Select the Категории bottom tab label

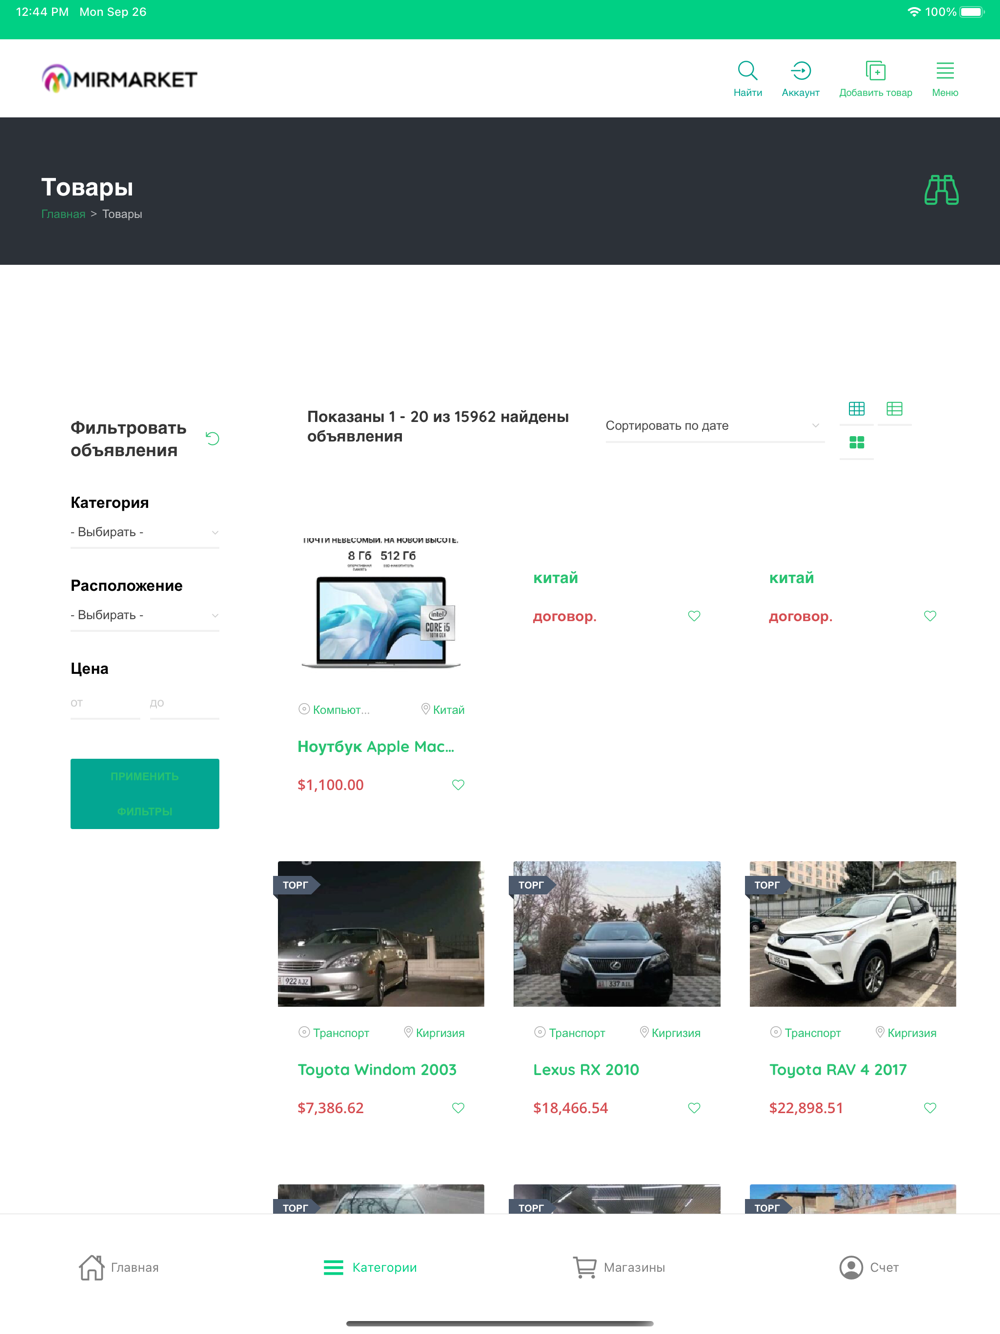click(x=385, y=1268)
